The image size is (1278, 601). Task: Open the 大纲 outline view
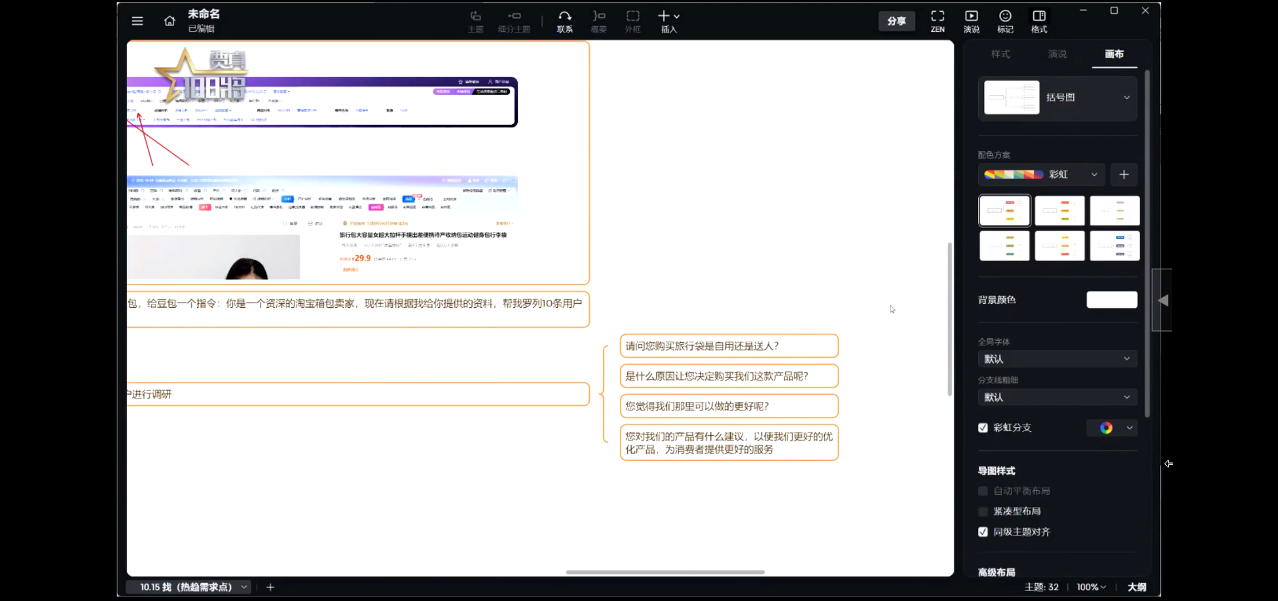coord(1137,587)
